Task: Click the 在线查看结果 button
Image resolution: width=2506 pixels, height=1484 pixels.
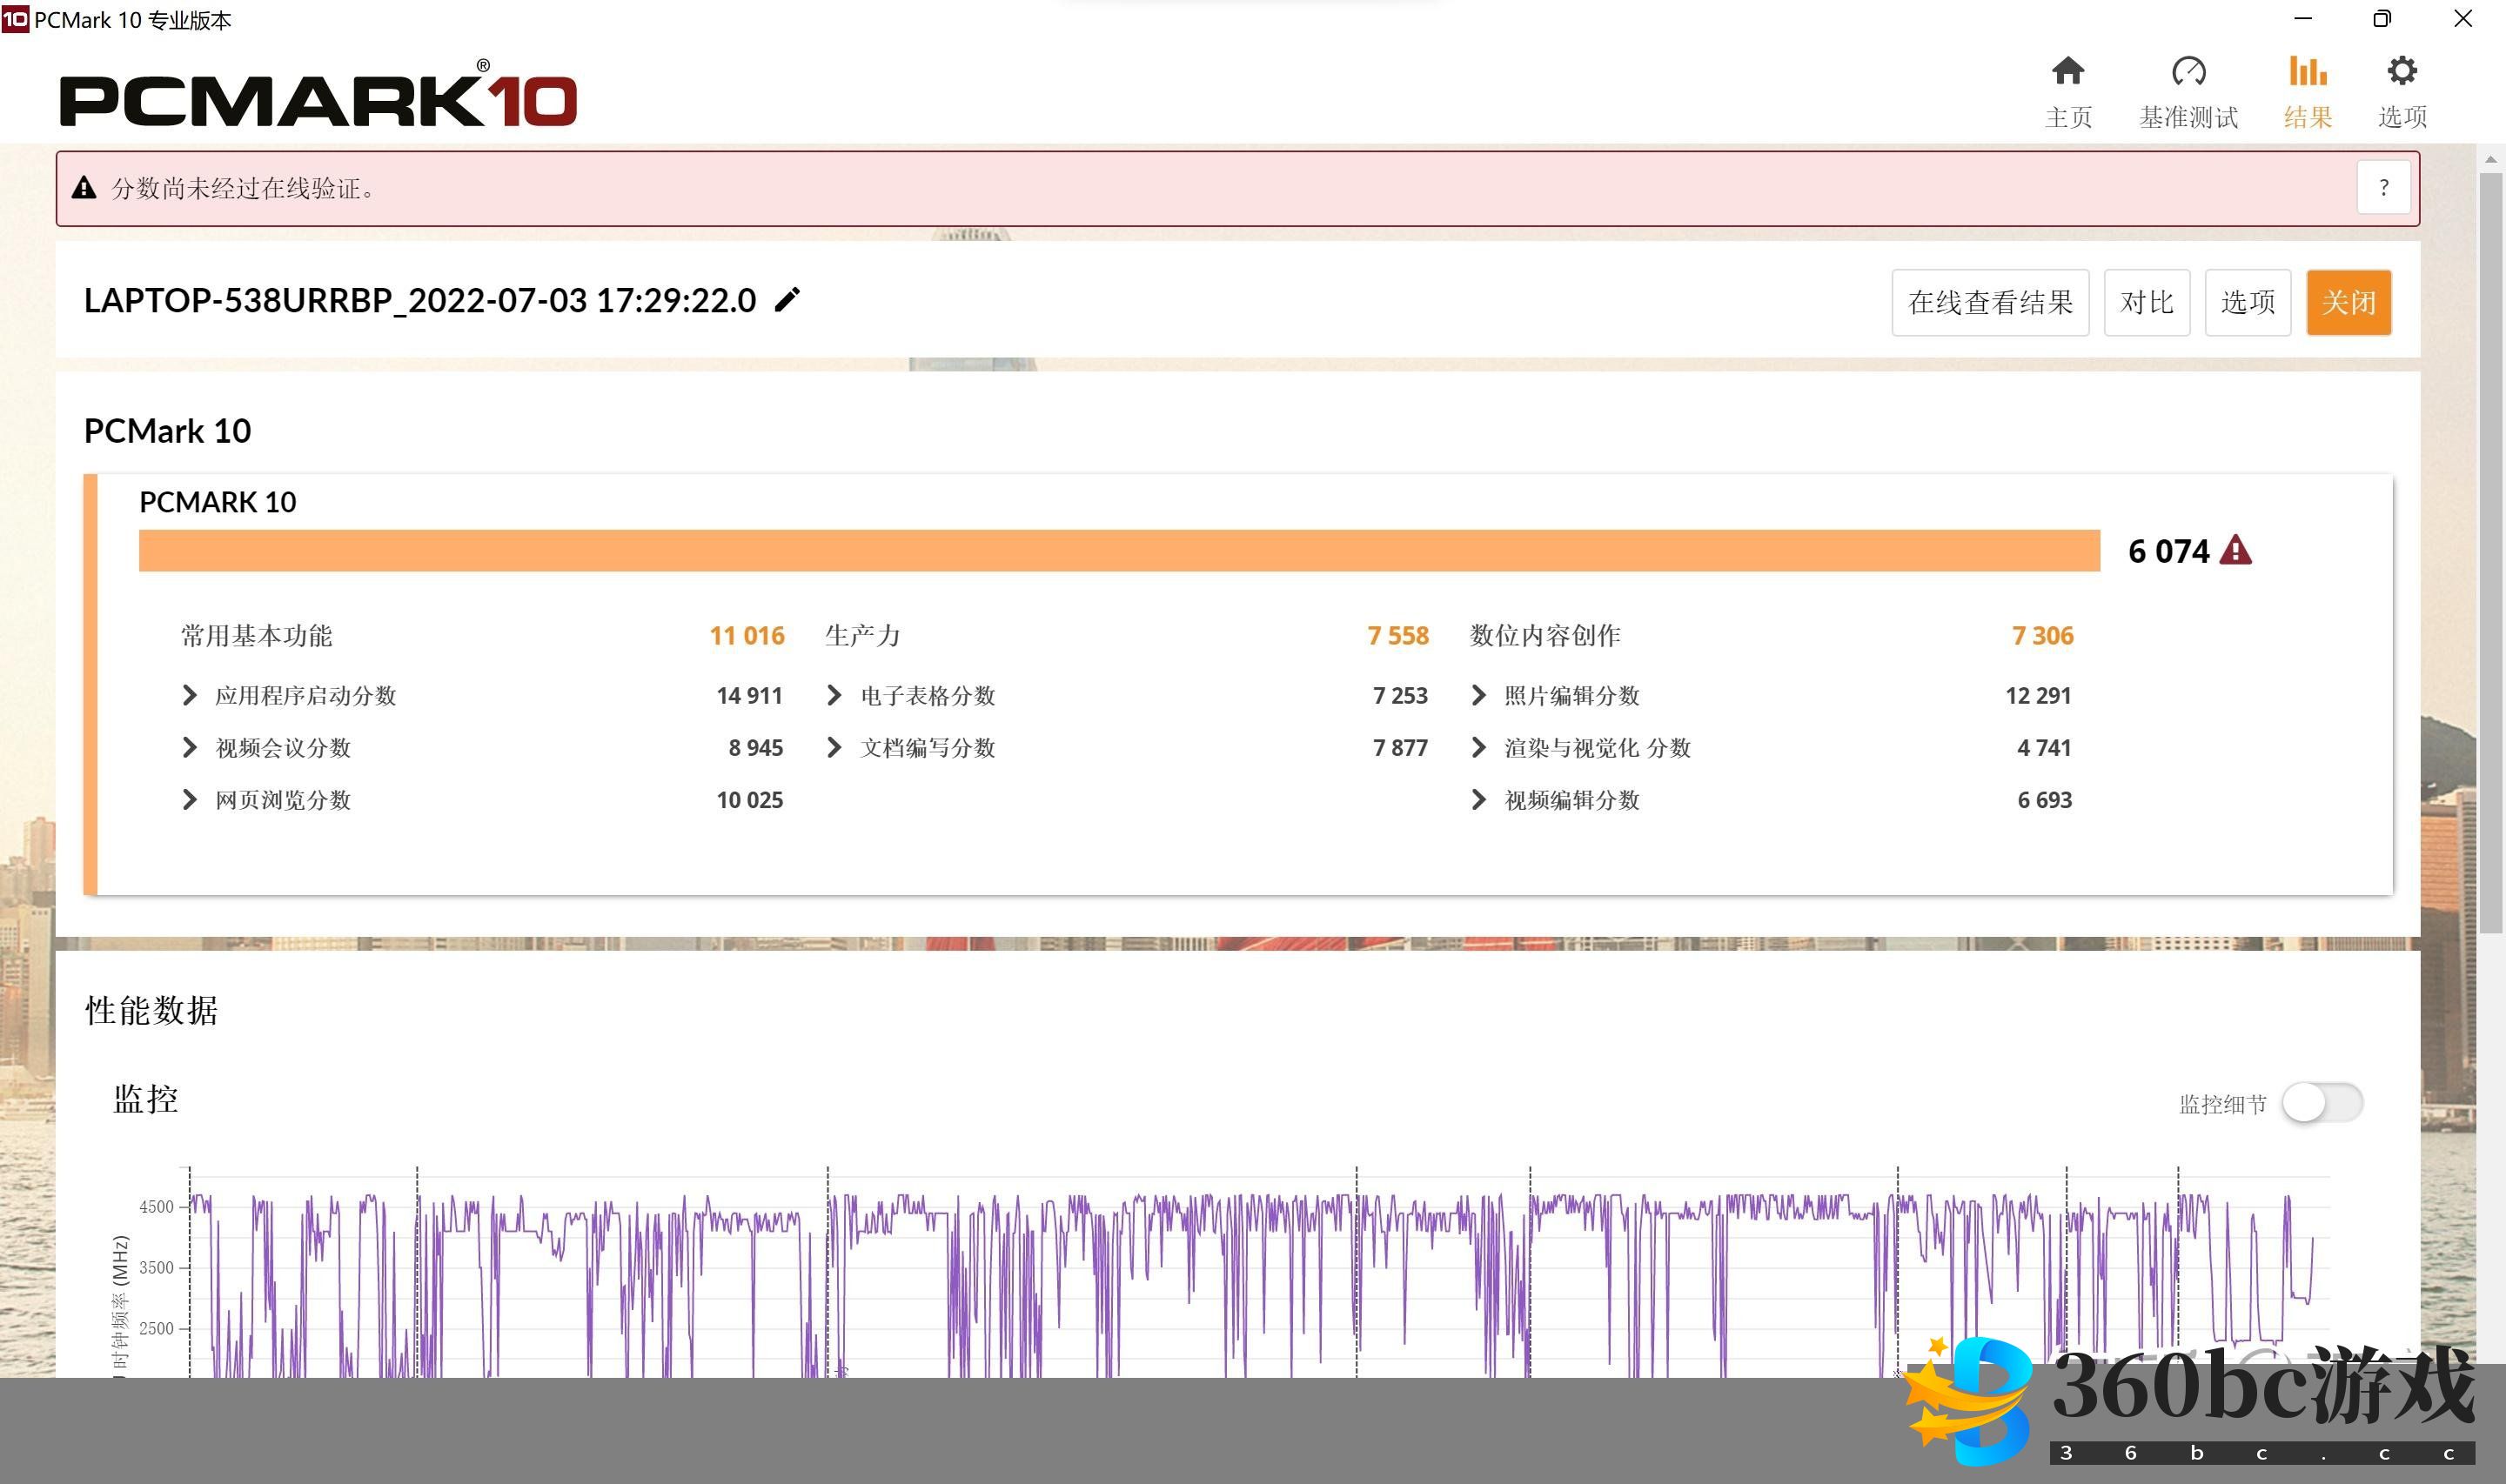Action: click(1989, 302)
